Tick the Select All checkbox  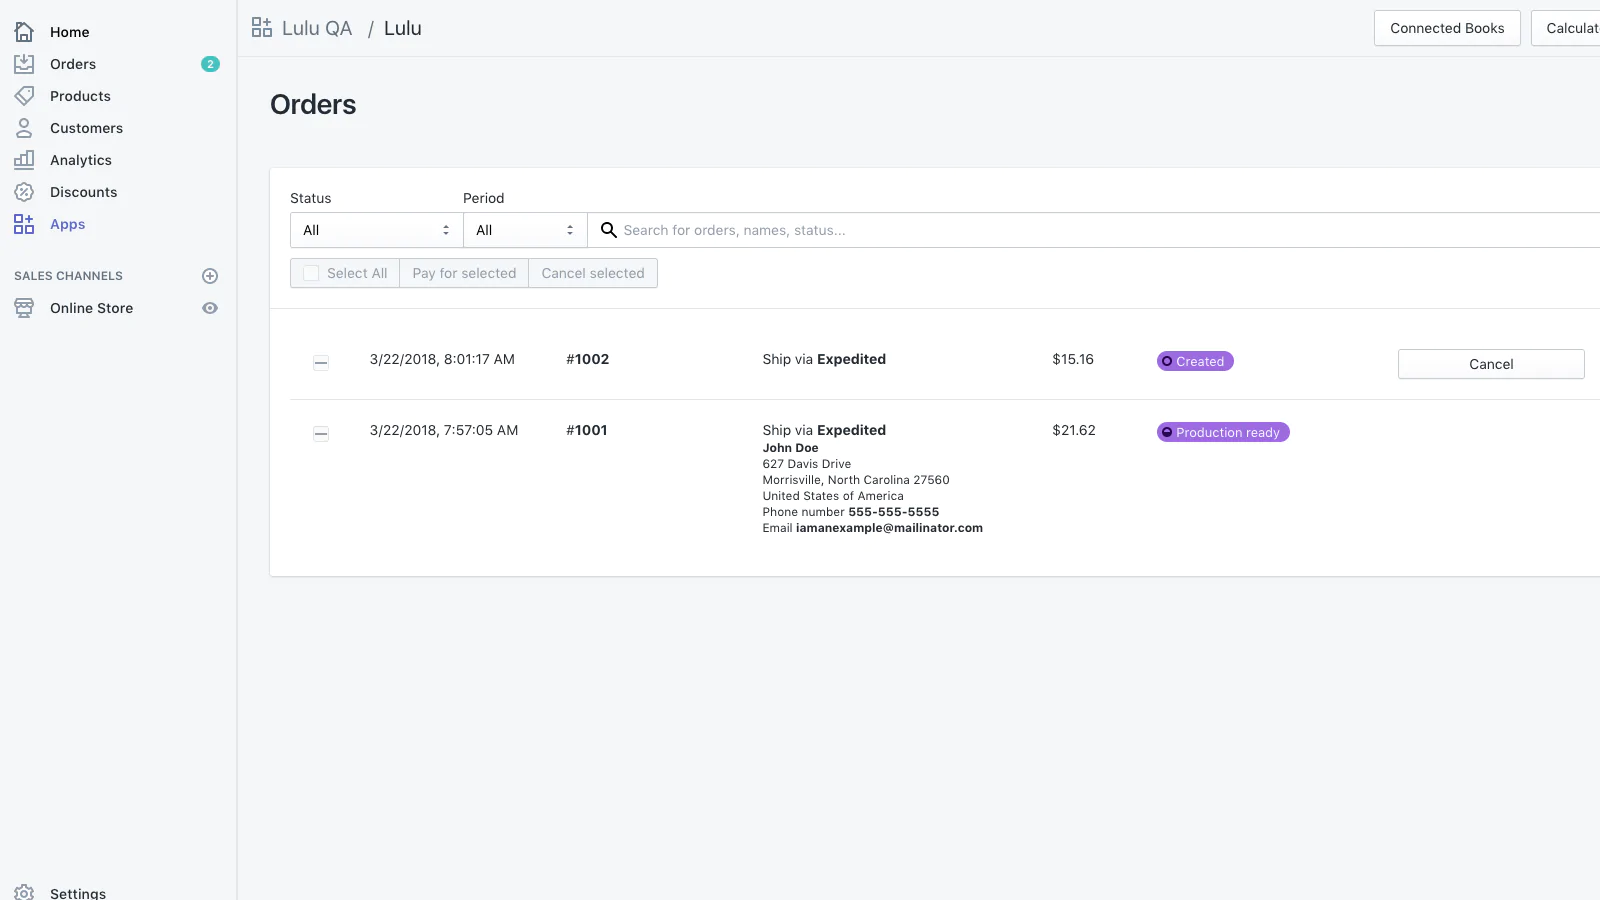click(311, 273)
